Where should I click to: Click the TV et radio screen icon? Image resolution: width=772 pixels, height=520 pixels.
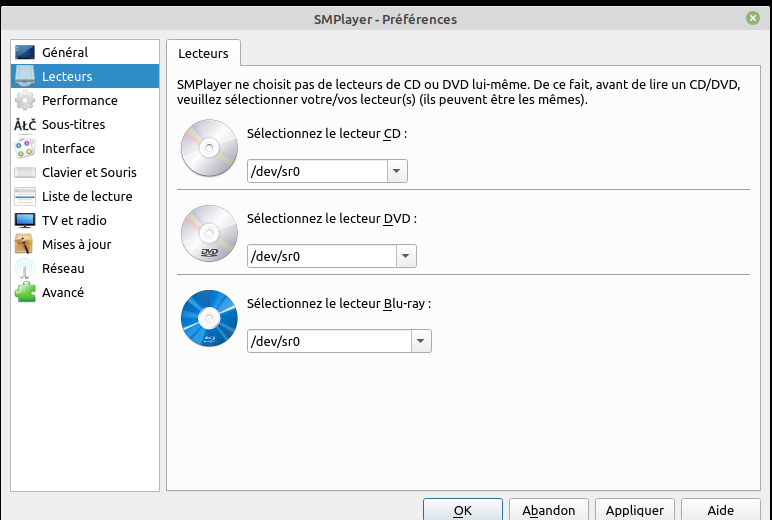coord(25,220)
